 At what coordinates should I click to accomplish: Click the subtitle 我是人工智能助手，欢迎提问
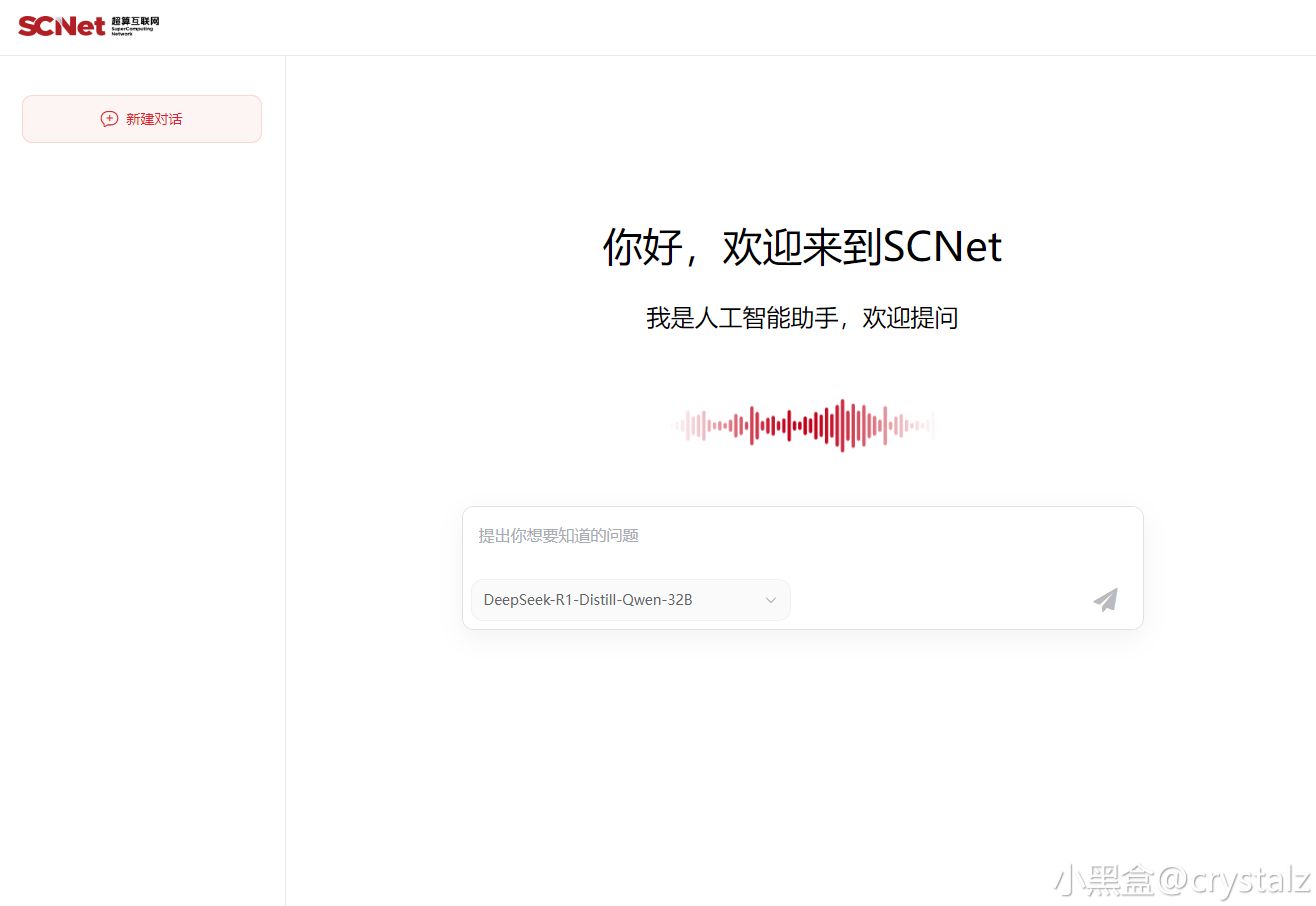tap(802, 318)
